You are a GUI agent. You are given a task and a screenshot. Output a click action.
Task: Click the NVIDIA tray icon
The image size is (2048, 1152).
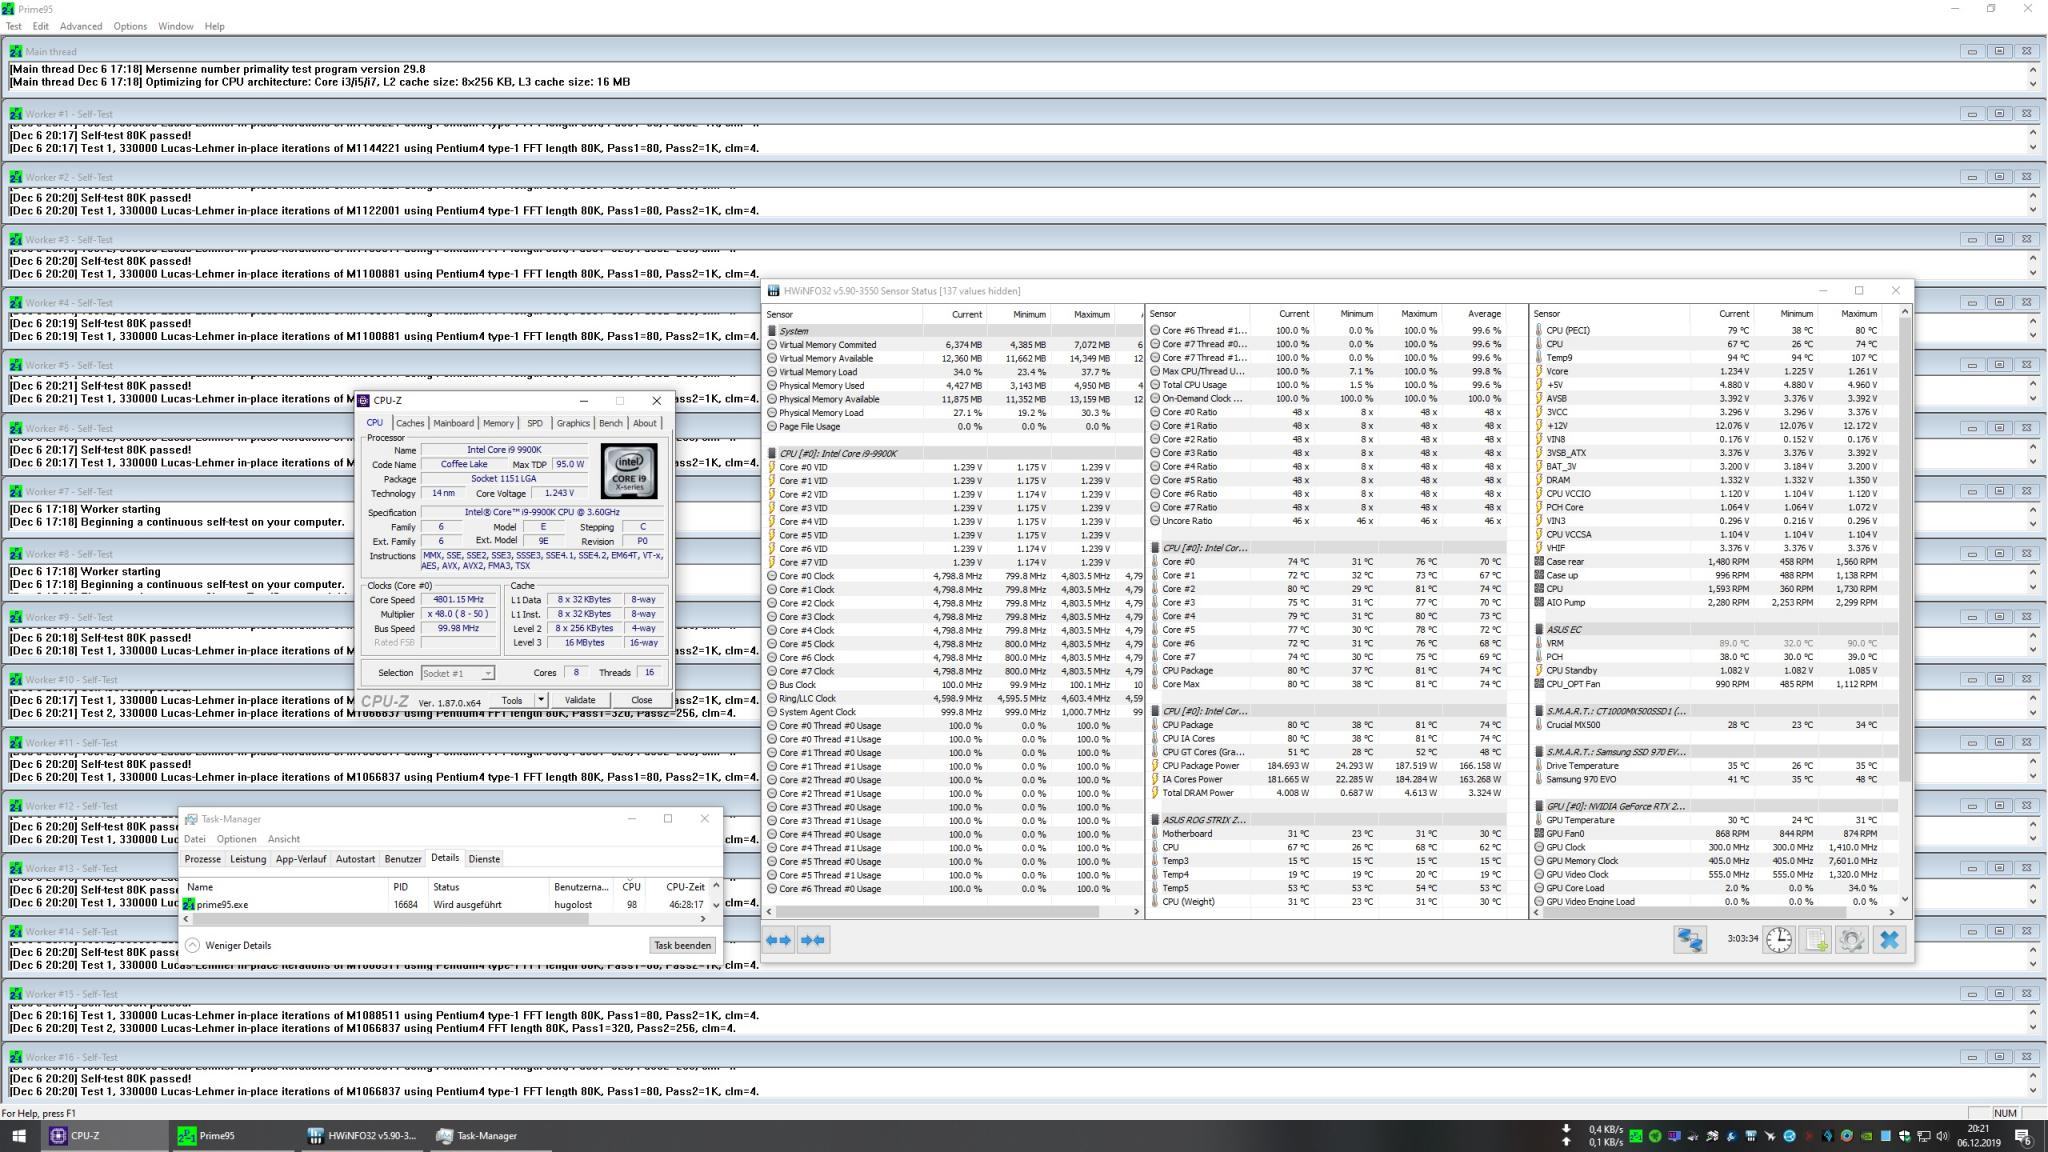[1866, 1136]
